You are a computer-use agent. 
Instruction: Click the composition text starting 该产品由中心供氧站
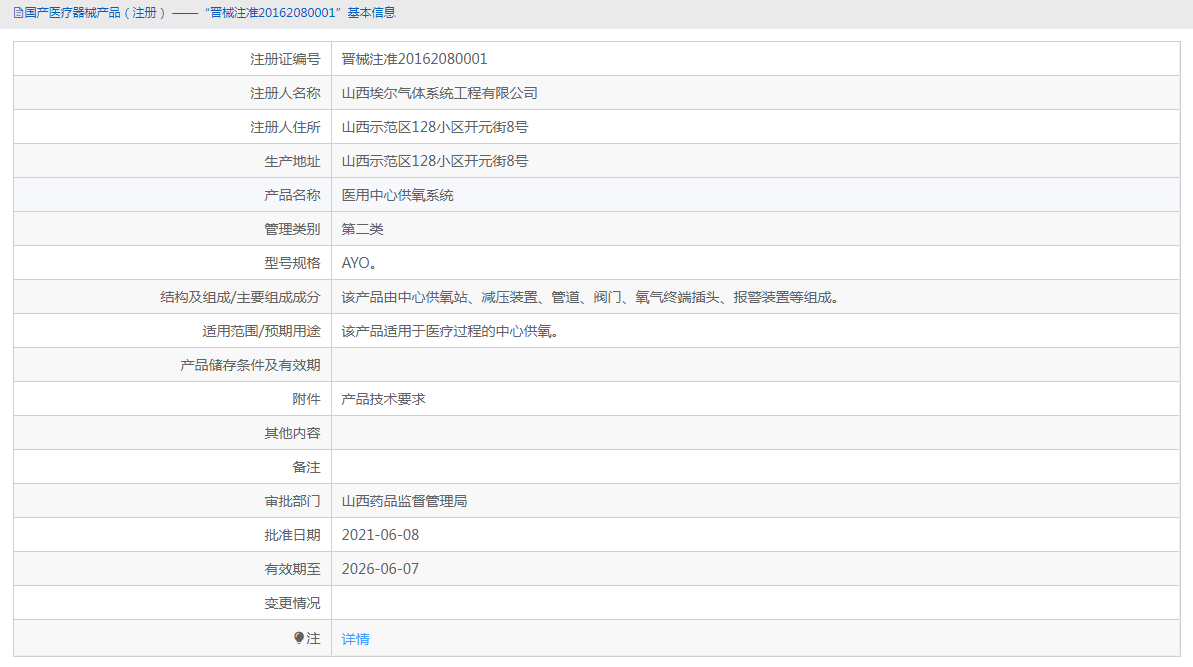coord(590,297)
